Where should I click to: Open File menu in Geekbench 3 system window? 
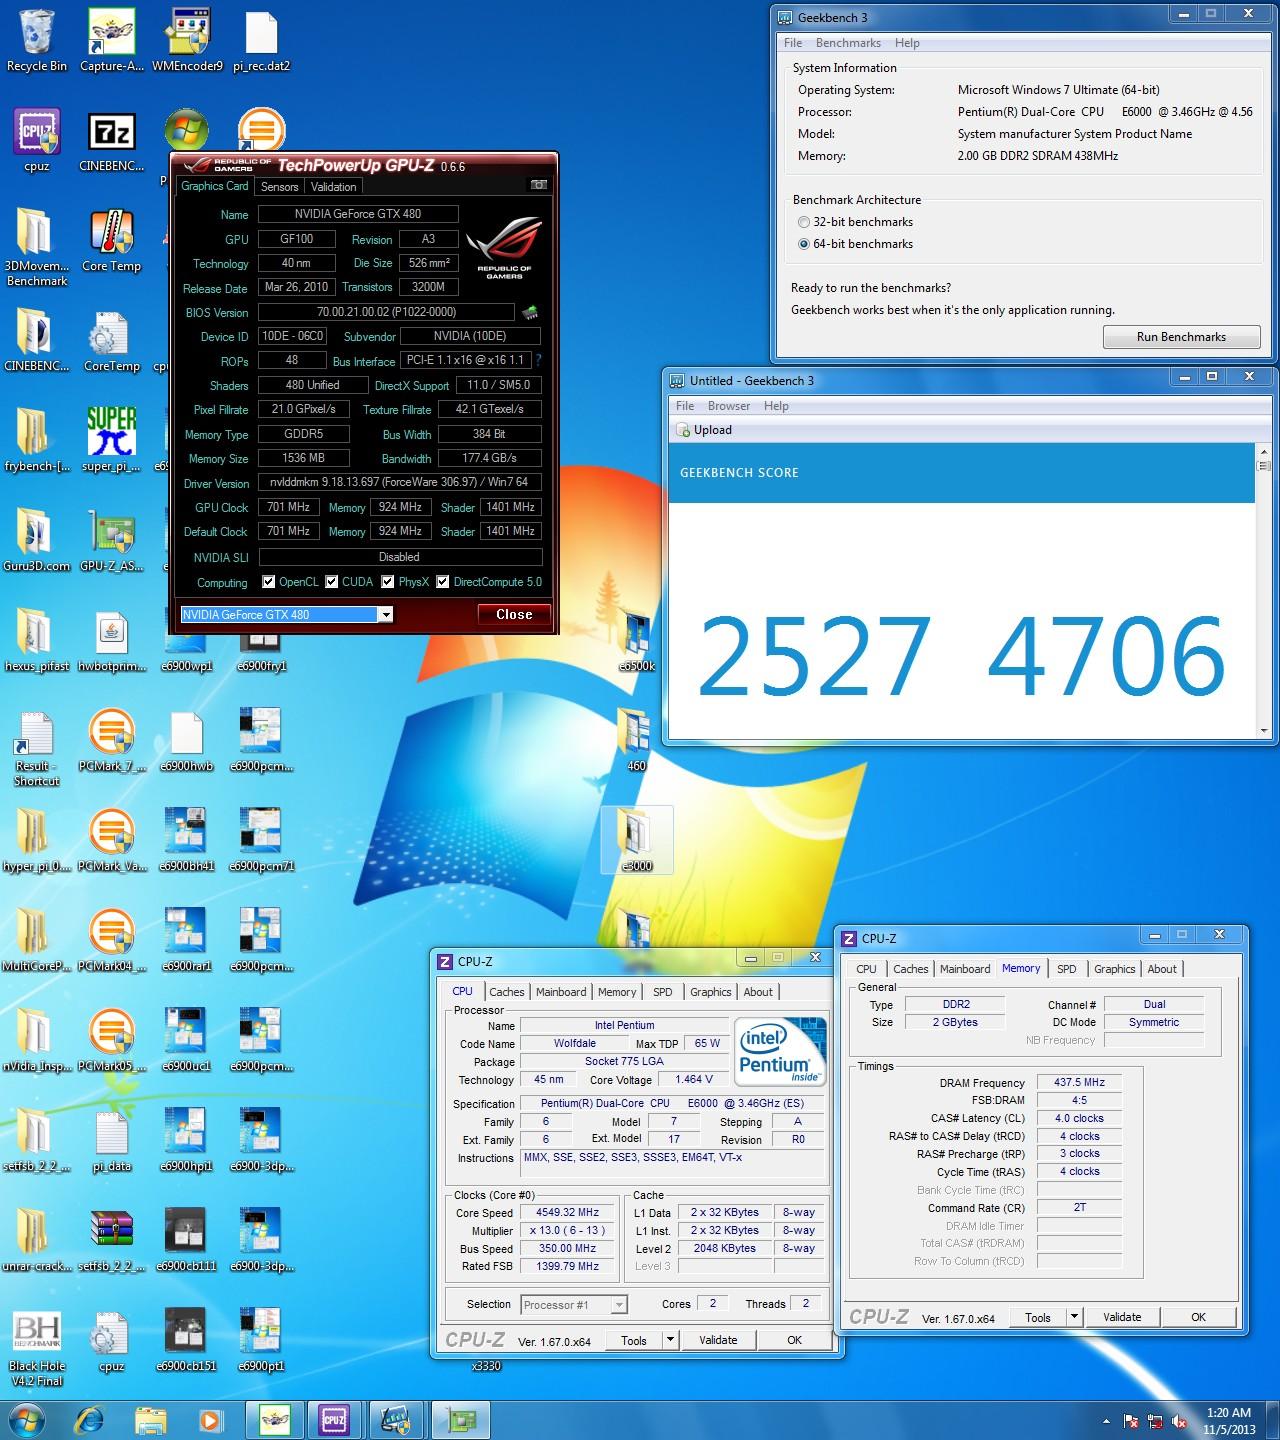point(793,43)
